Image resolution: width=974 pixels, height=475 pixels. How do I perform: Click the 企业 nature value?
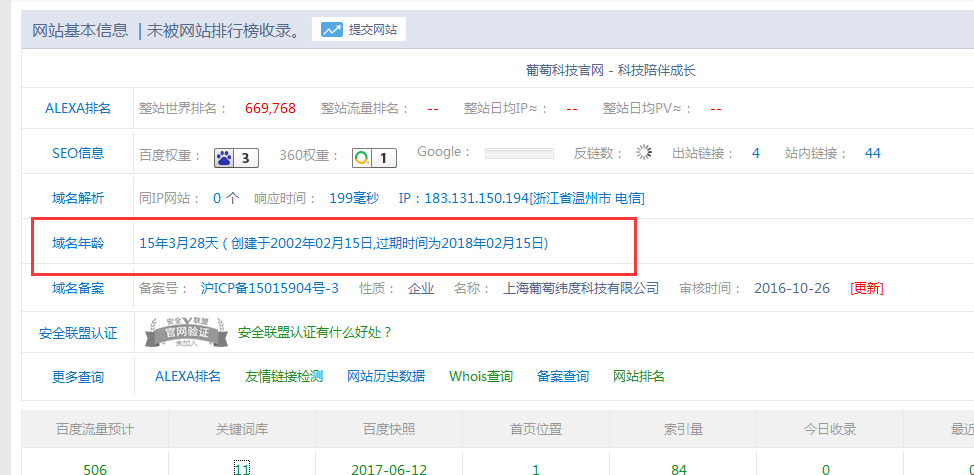point(421,288)
